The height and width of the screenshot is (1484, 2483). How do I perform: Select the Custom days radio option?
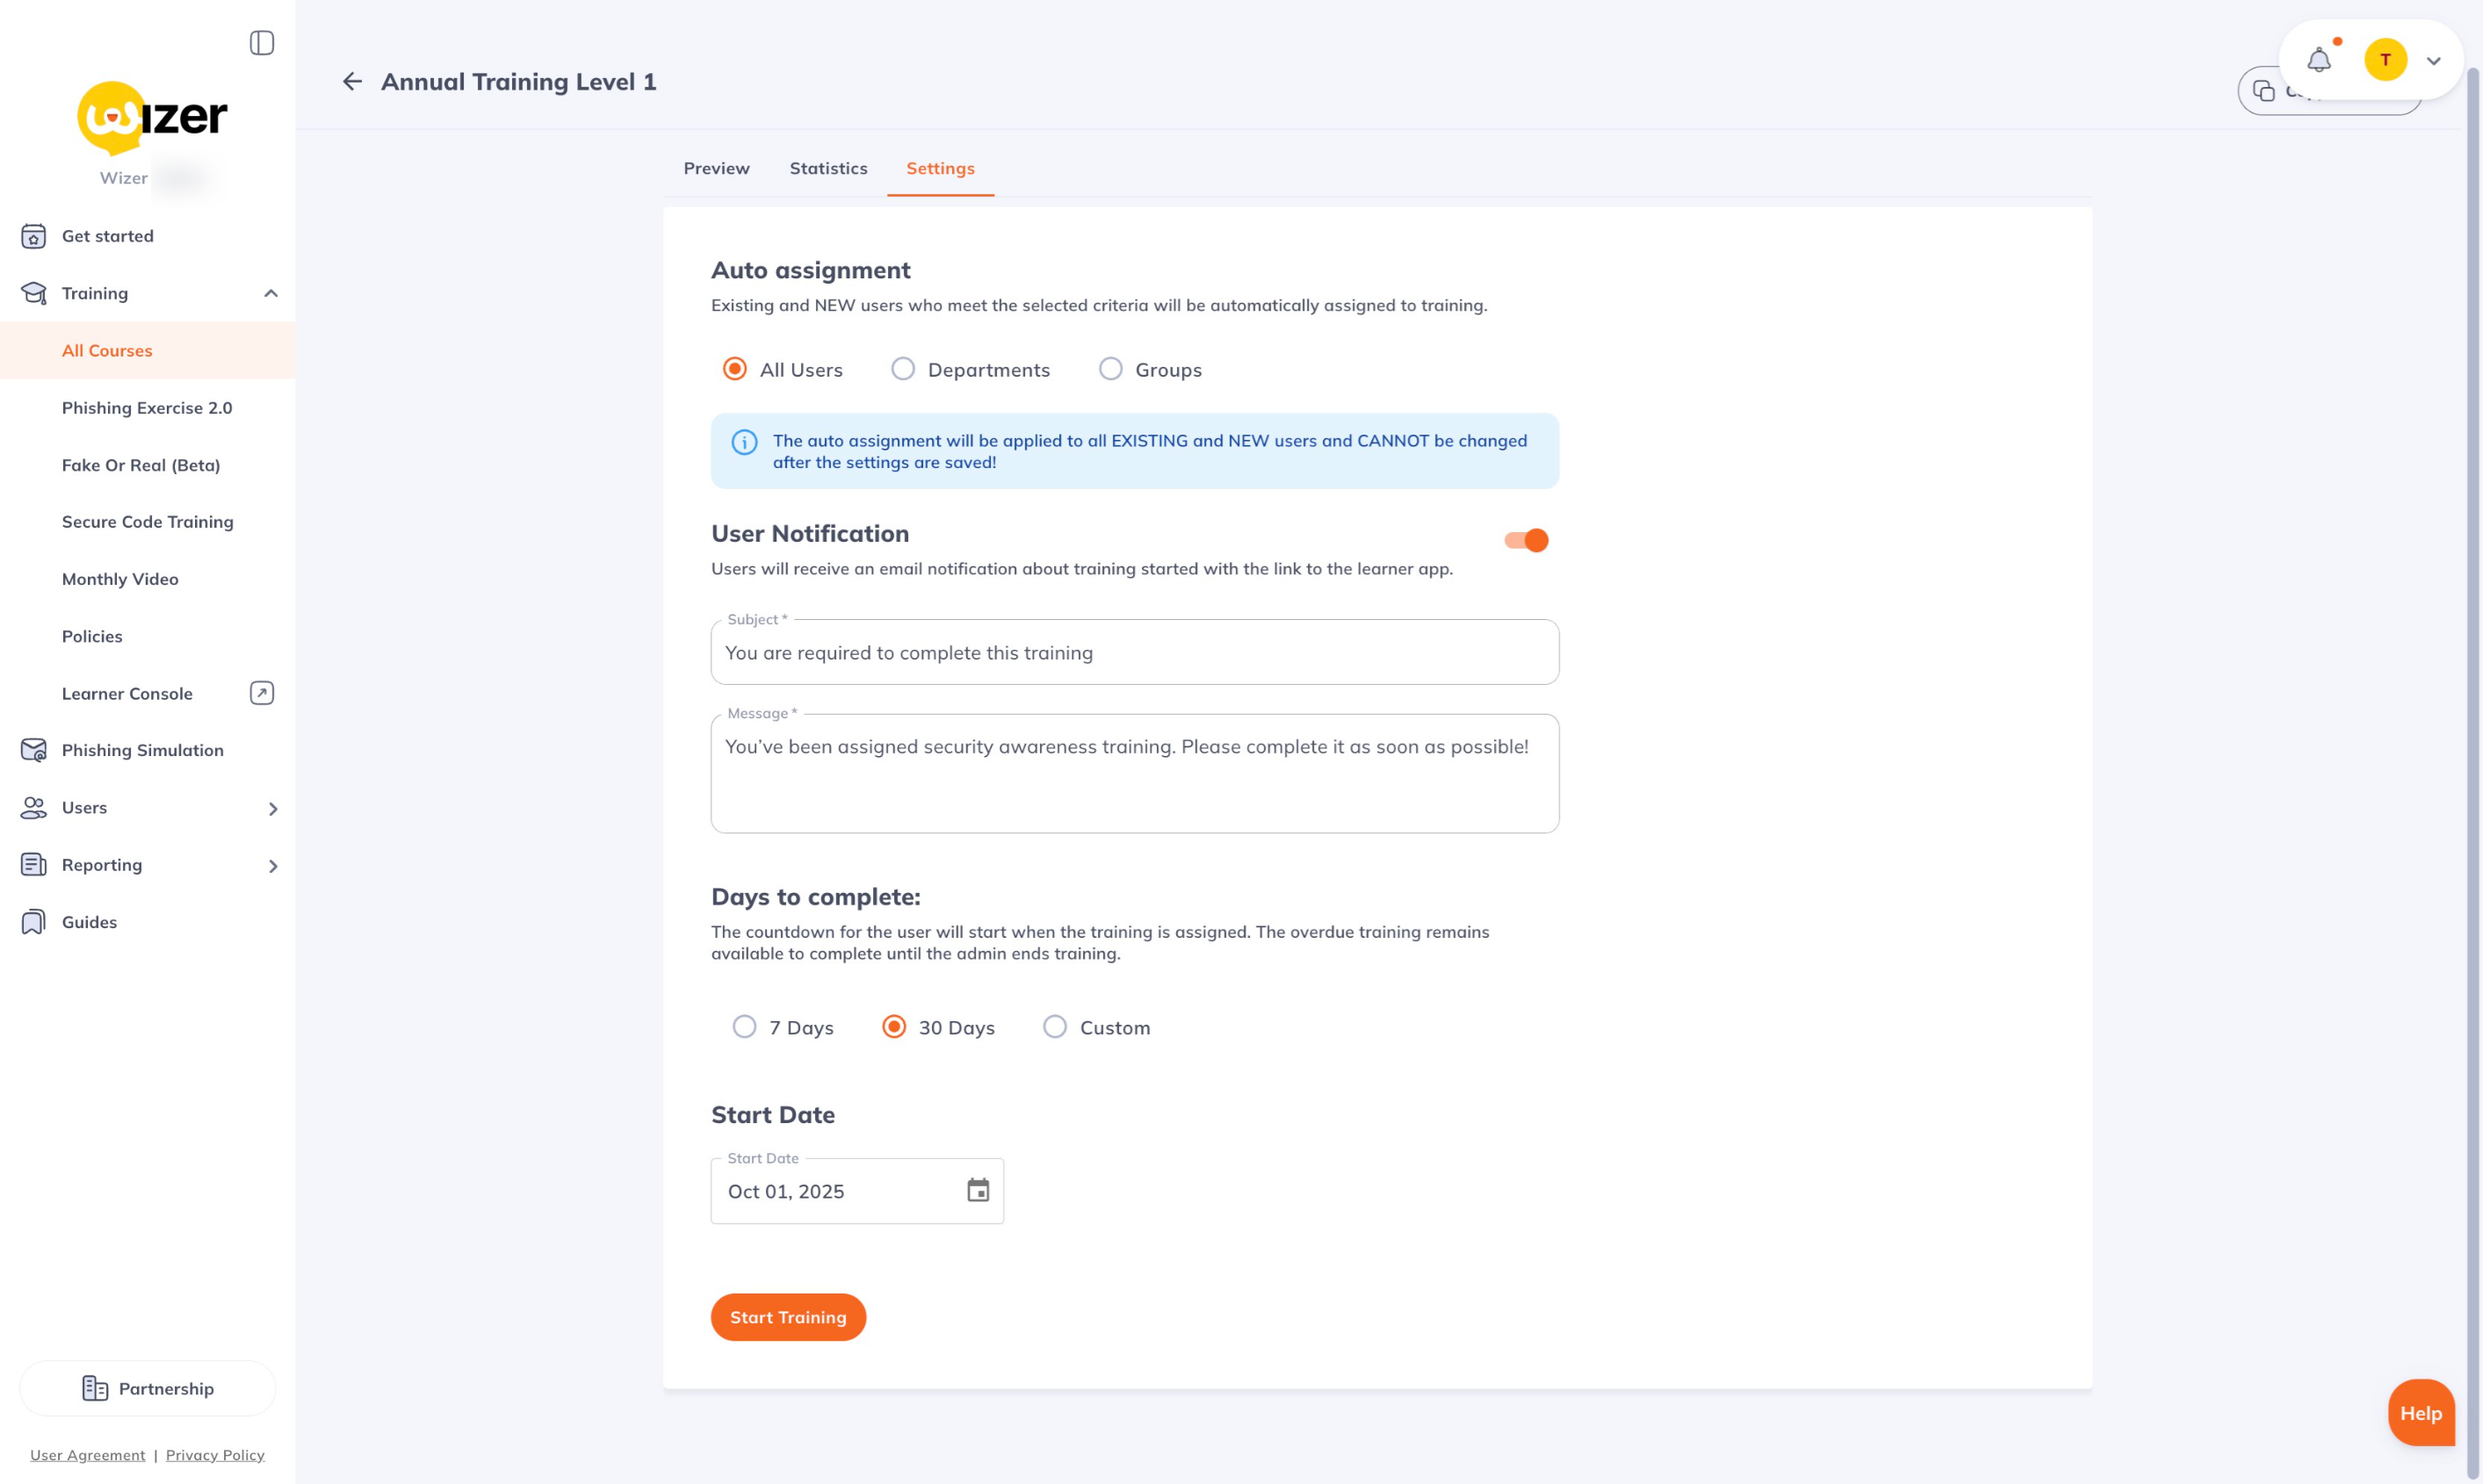click(x=1055, y=1027)
